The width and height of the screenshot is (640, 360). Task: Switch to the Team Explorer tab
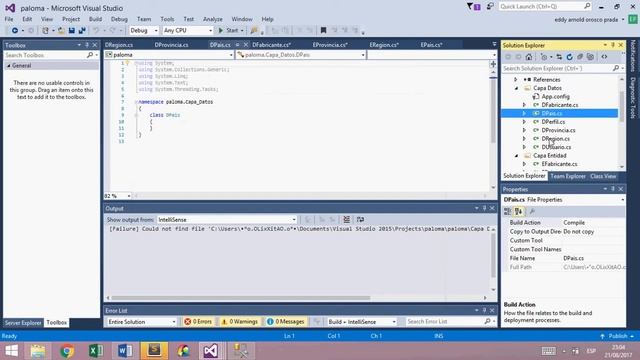pos(568,176)
